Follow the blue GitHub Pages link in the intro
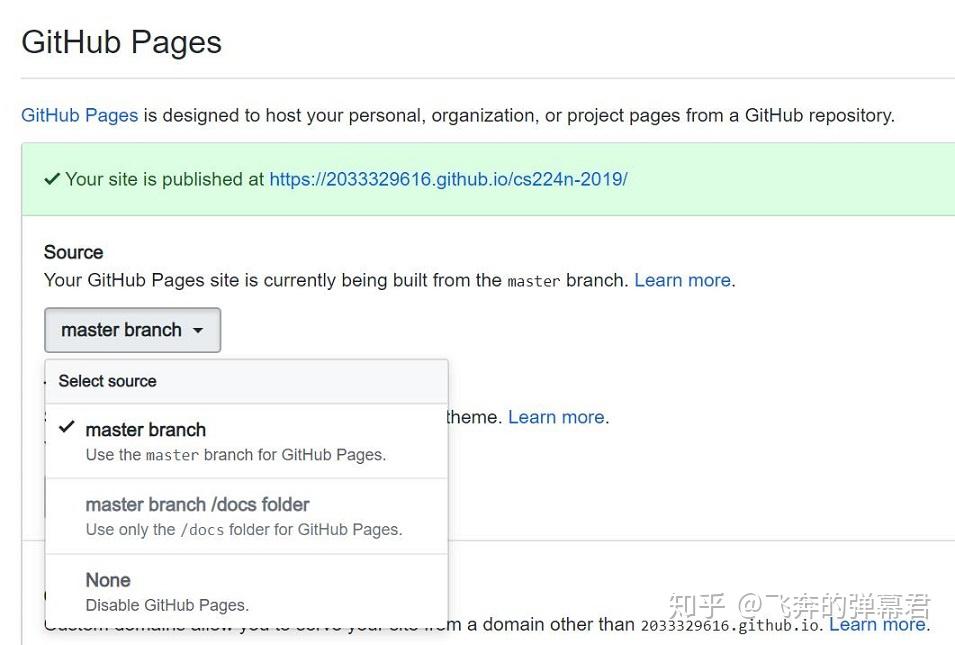This screenshot has height=645, width=955. point(80,115)
